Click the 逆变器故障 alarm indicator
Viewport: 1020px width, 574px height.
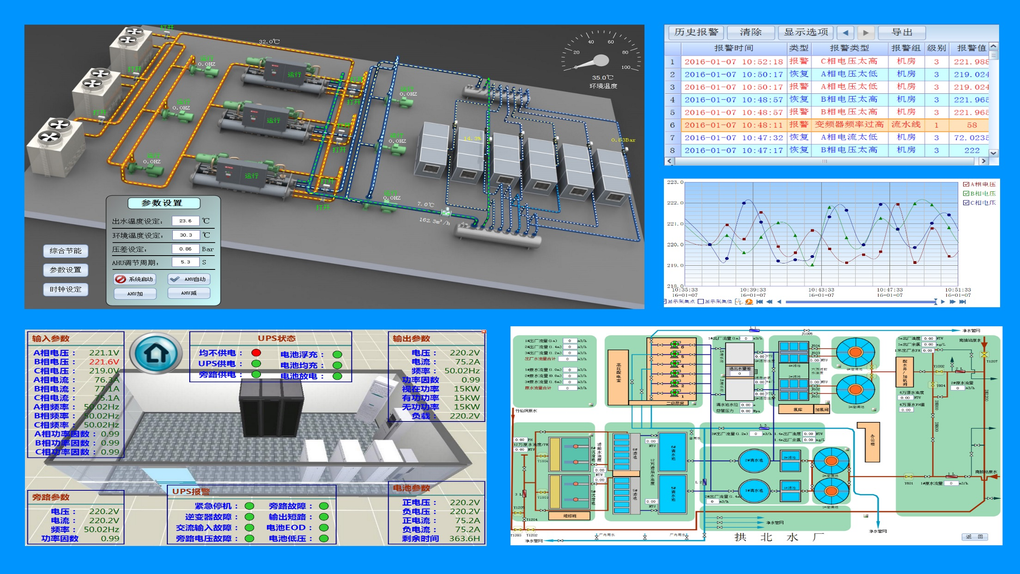249,517
